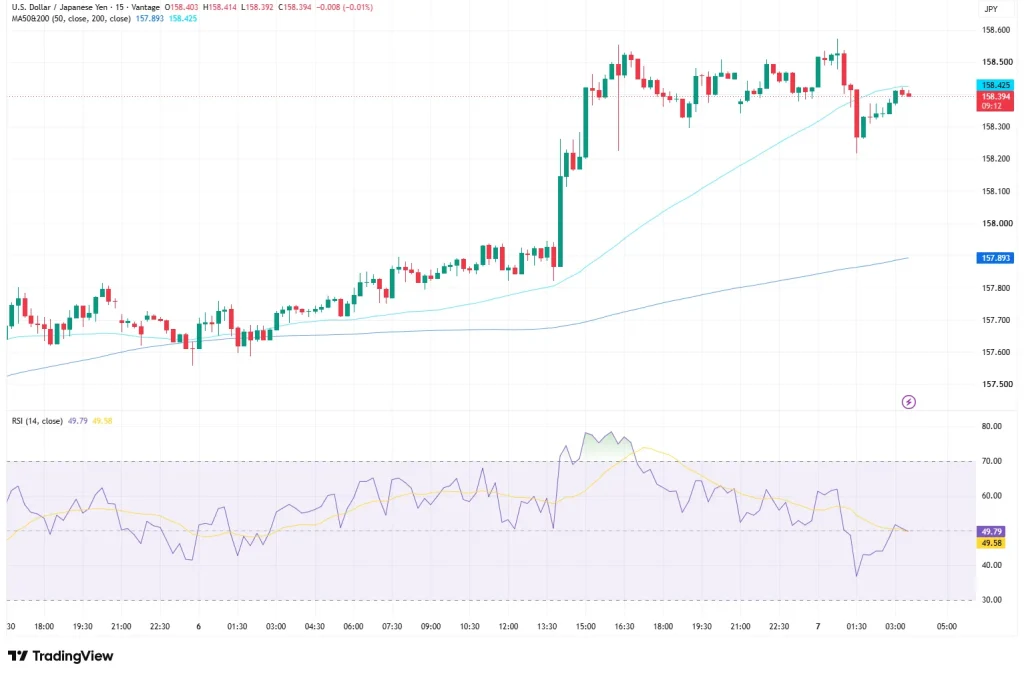This screenshot has width=1024, height=676.
Task: Click the C158.394 close value in header
Action: coord(295,7)
